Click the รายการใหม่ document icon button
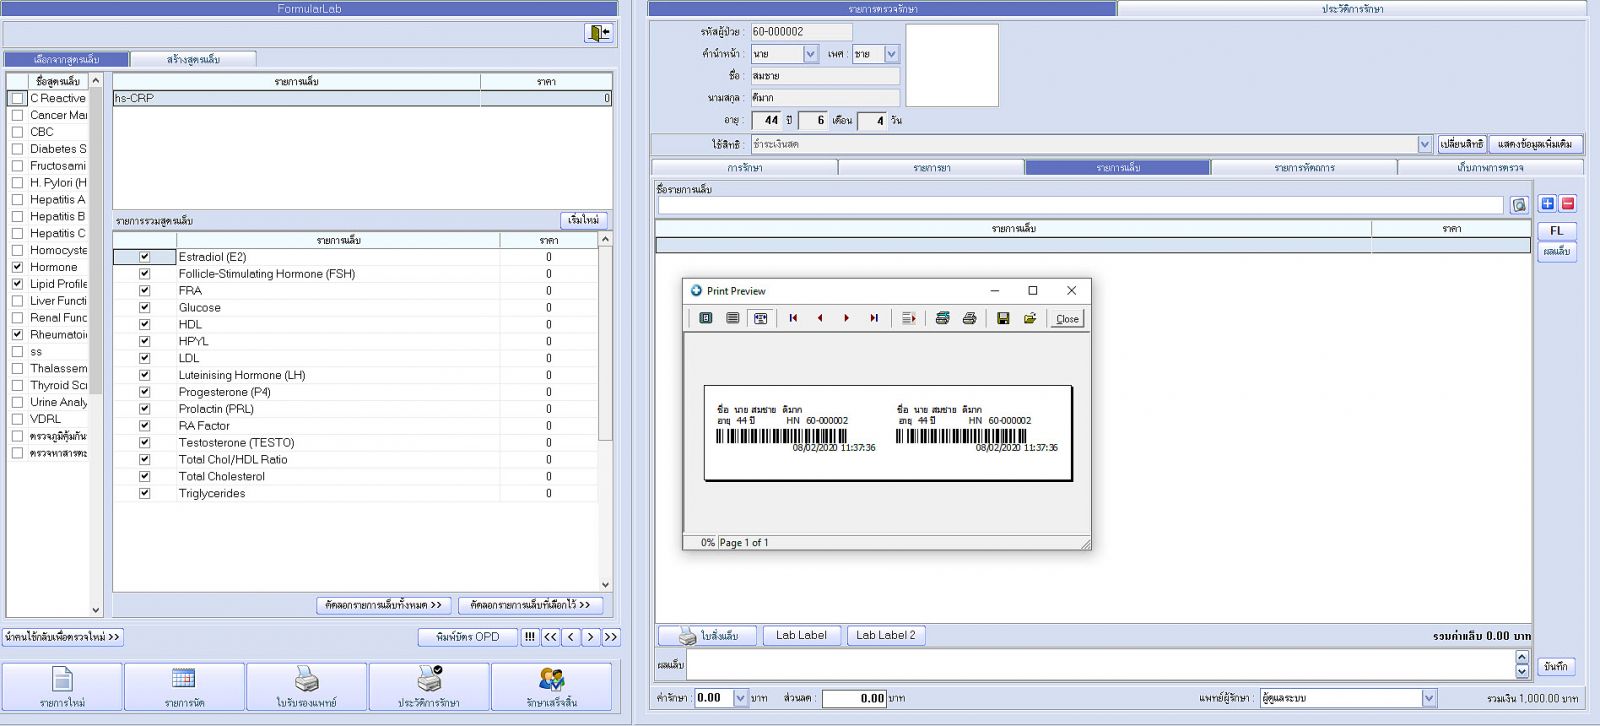The image size is (1600, 726). click(62, 687)
